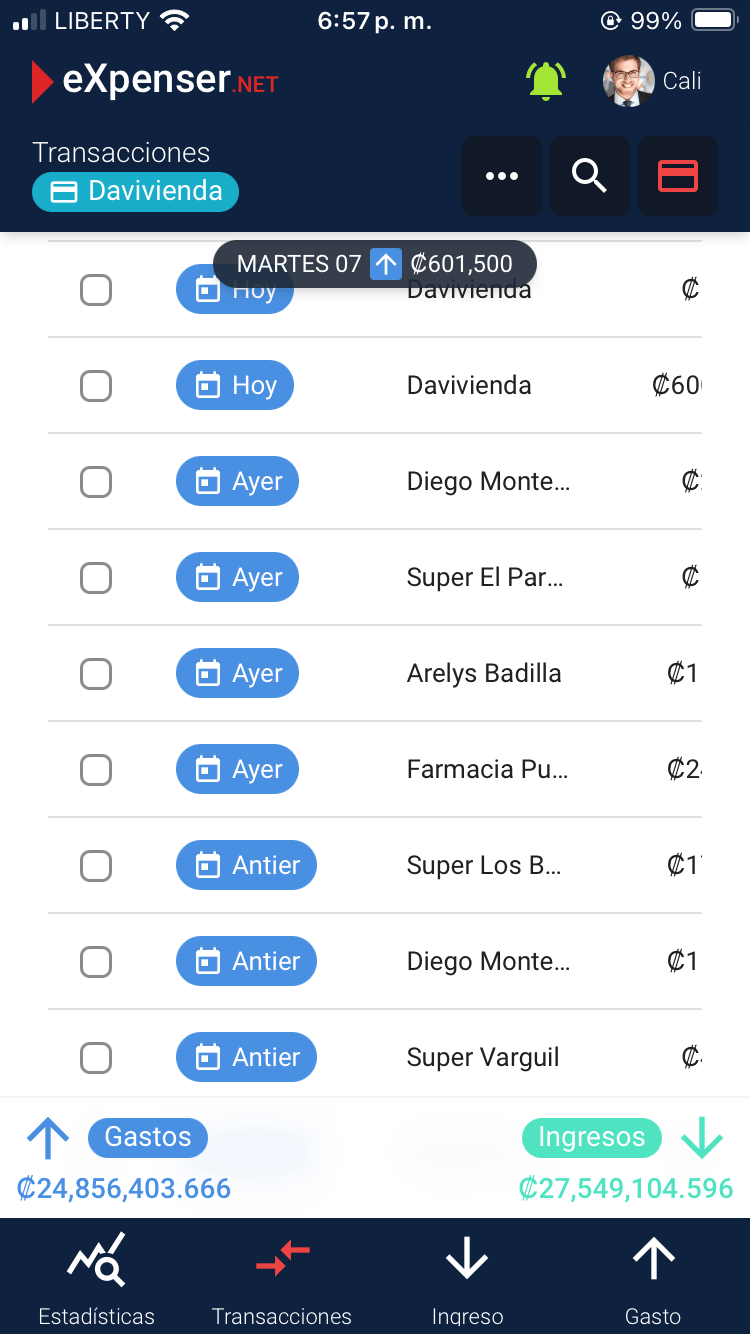Open the search magnifier icon
Viewport: 750px width, 1334px height.
tap(590, 176)
